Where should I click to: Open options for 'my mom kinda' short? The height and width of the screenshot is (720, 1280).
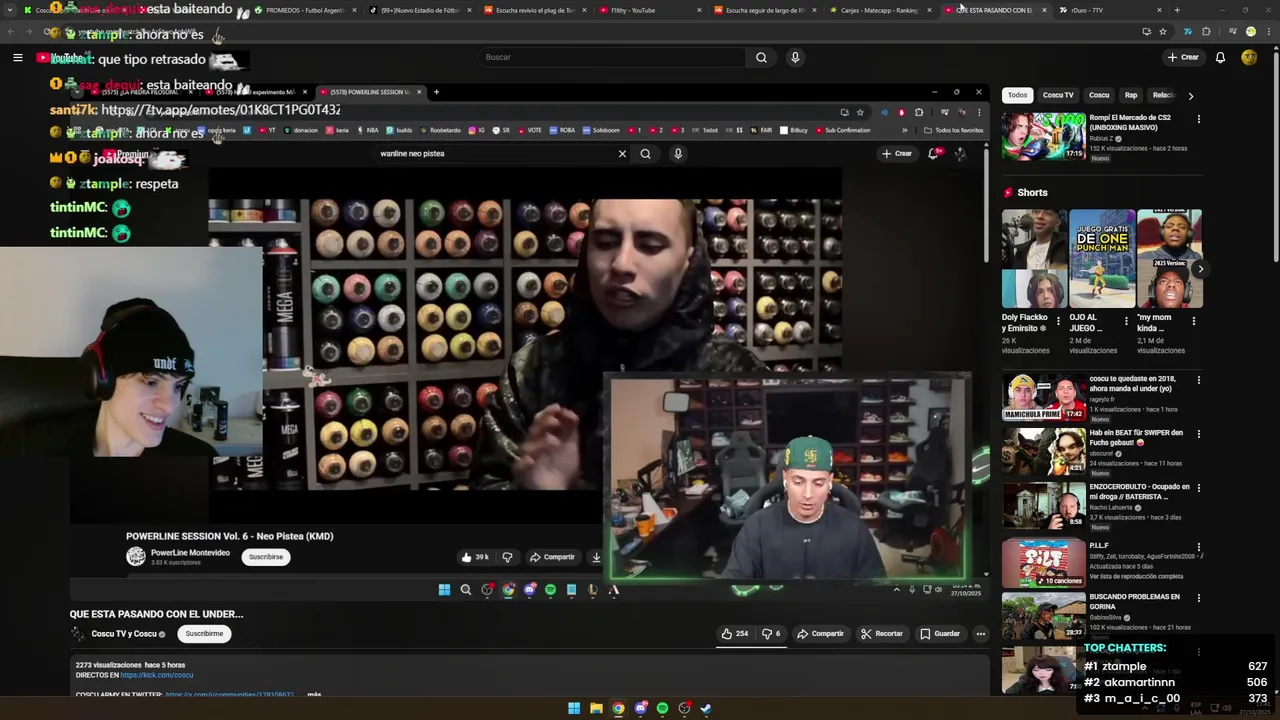[1193, 321]
